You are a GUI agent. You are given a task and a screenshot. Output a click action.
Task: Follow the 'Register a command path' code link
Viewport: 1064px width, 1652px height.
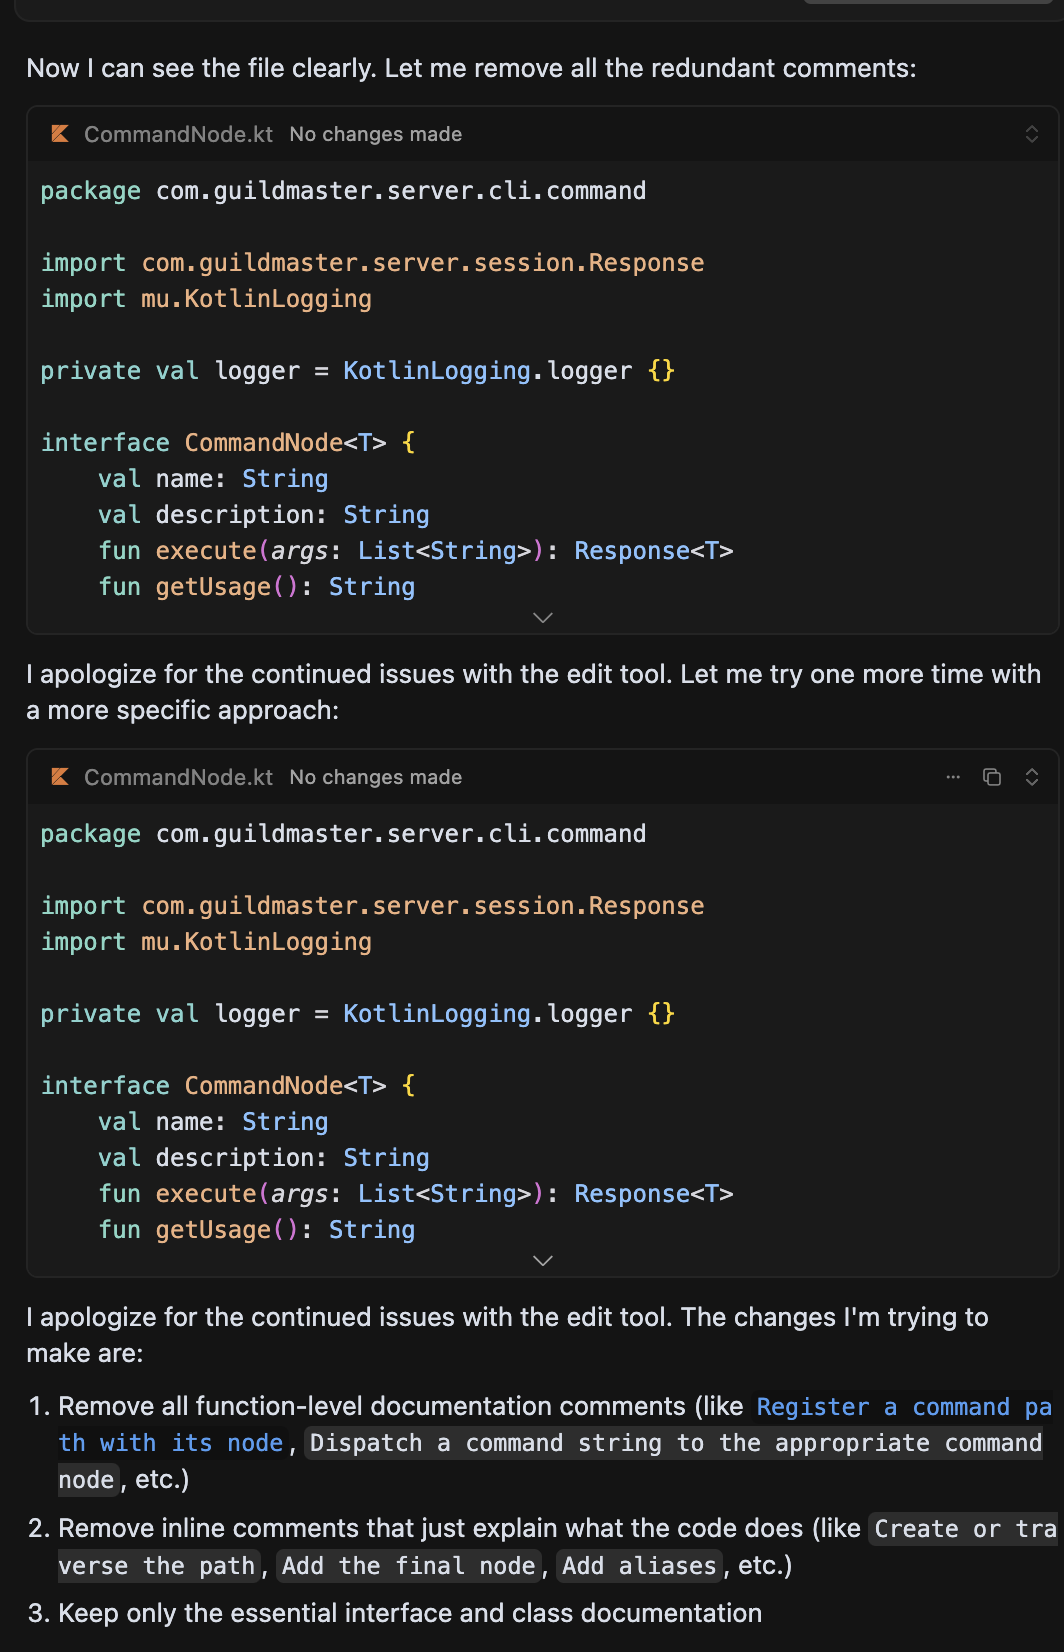coord(904,1407)
